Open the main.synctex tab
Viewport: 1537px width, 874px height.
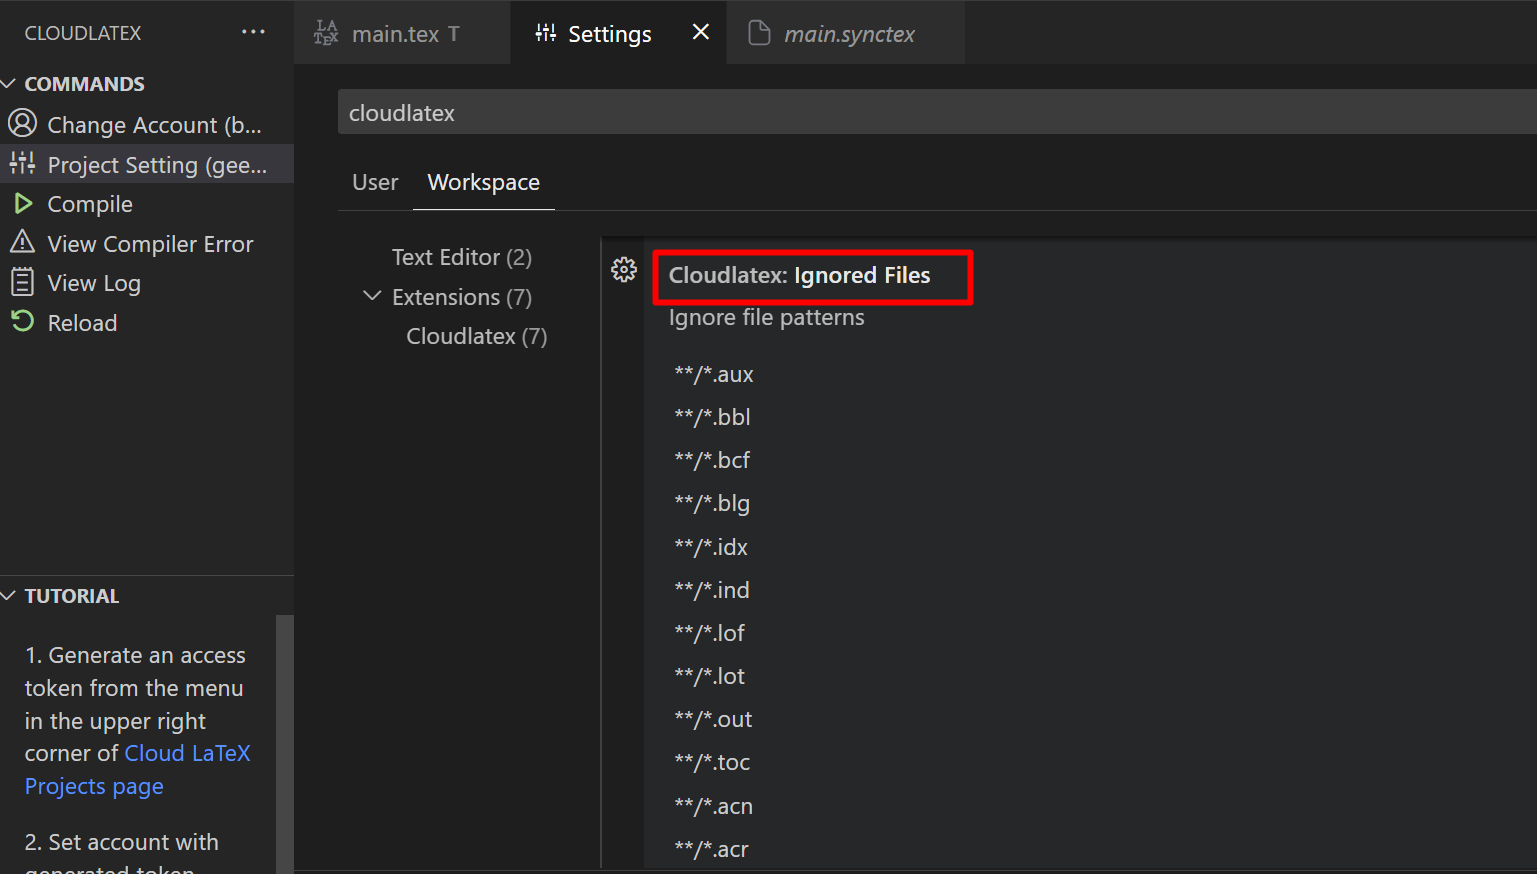tap(850, 33)
